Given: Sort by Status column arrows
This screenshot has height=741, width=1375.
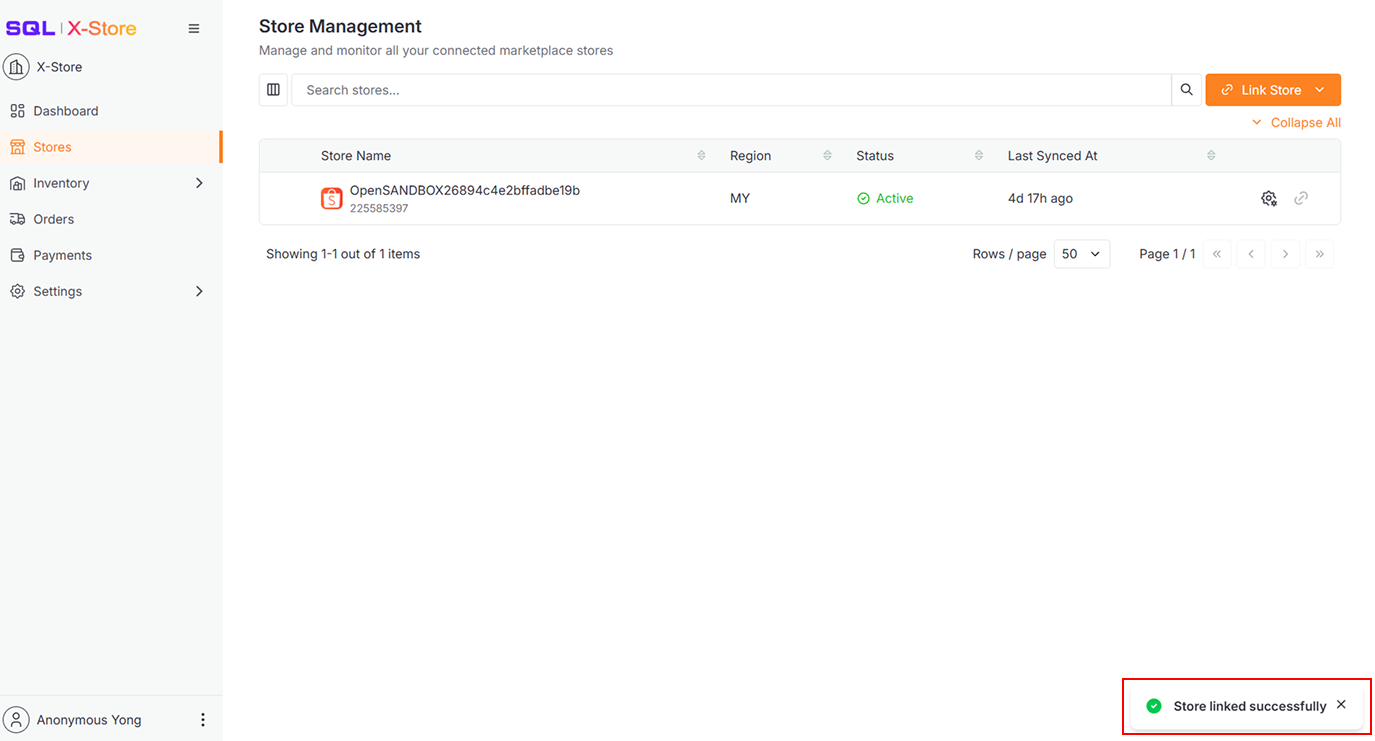Looking at the screenshot, I should [x=979, y=156].
